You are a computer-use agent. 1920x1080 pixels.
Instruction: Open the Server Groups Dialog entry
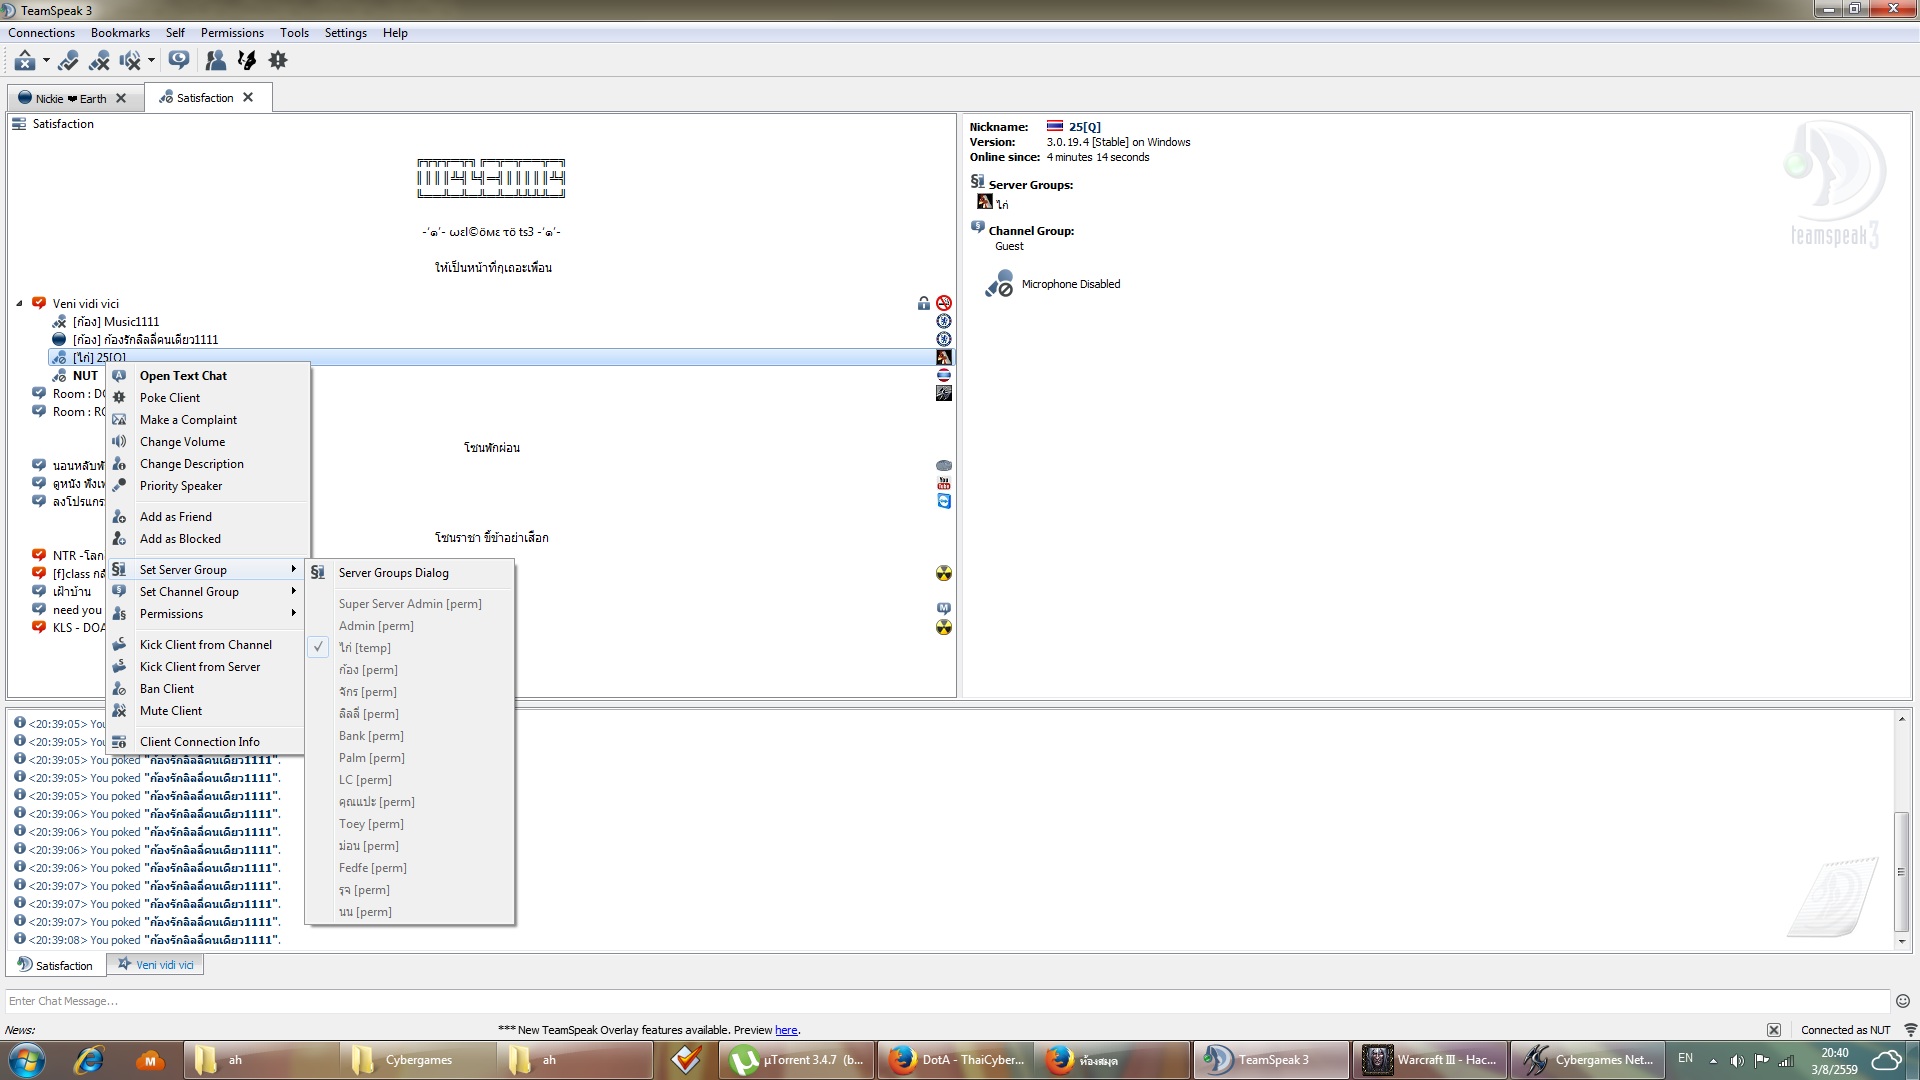pyautogui.click(x=393, y=573)
